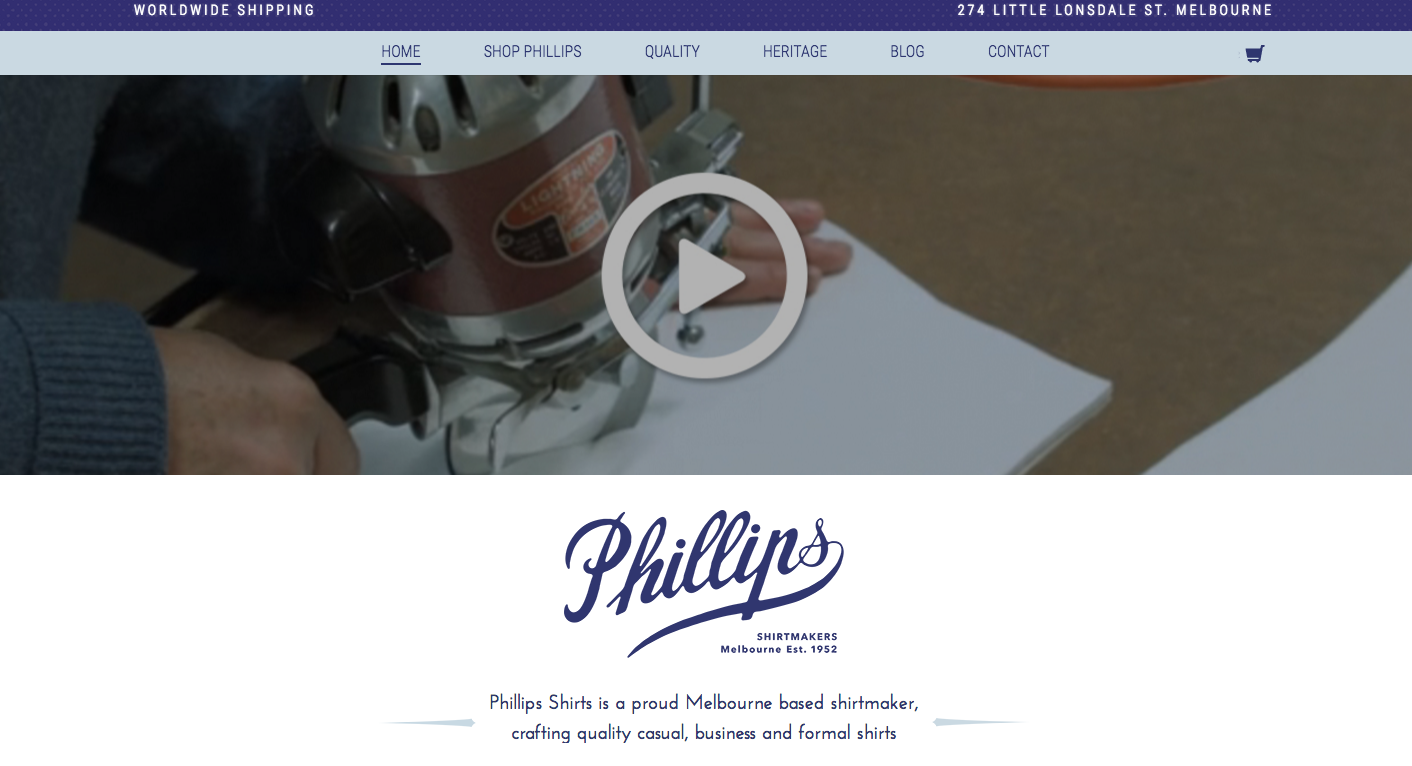Image resolution: width=1412 pixels, height=766 pixels.
Task: Open the Shop Phillips menu item
Action: pos(533,51)
